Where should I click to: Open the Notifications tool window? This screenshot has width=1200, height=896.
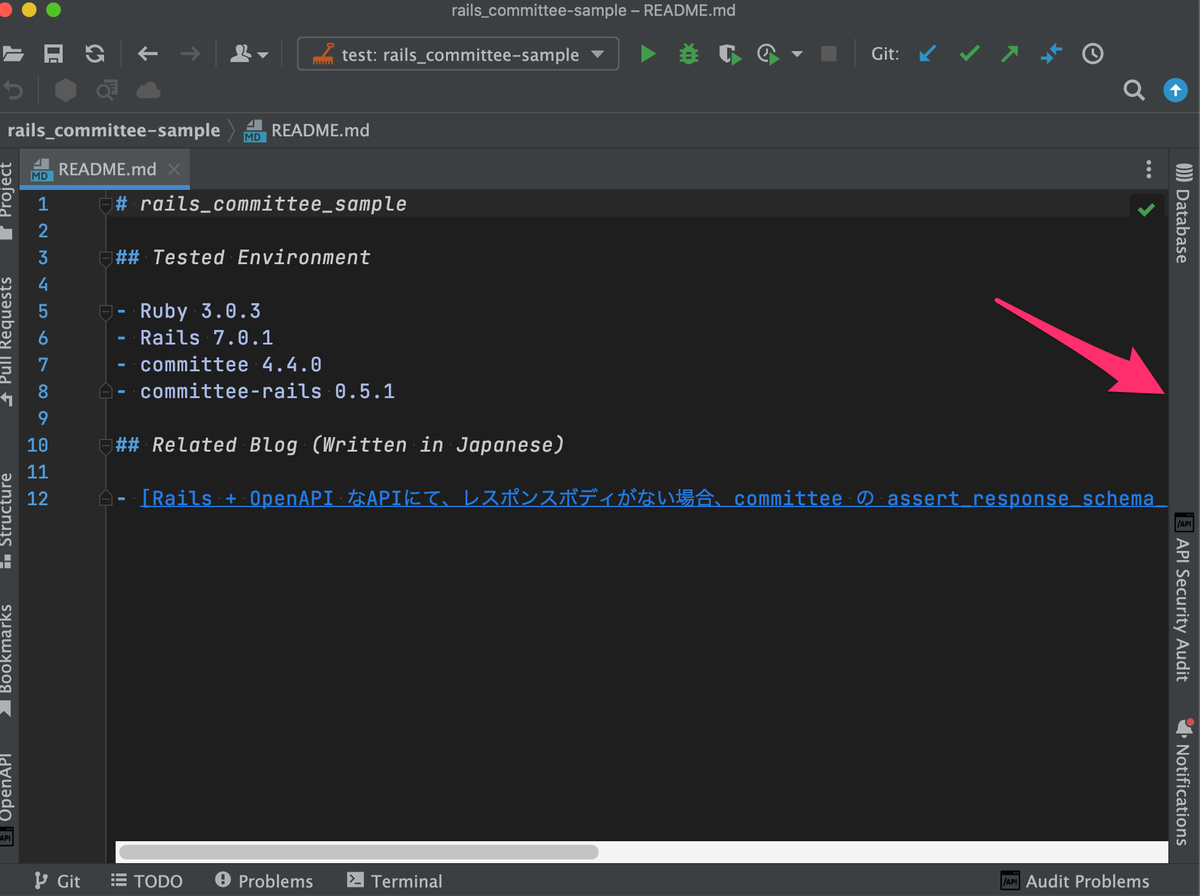pyautogui.click(x=1184, y=781)
